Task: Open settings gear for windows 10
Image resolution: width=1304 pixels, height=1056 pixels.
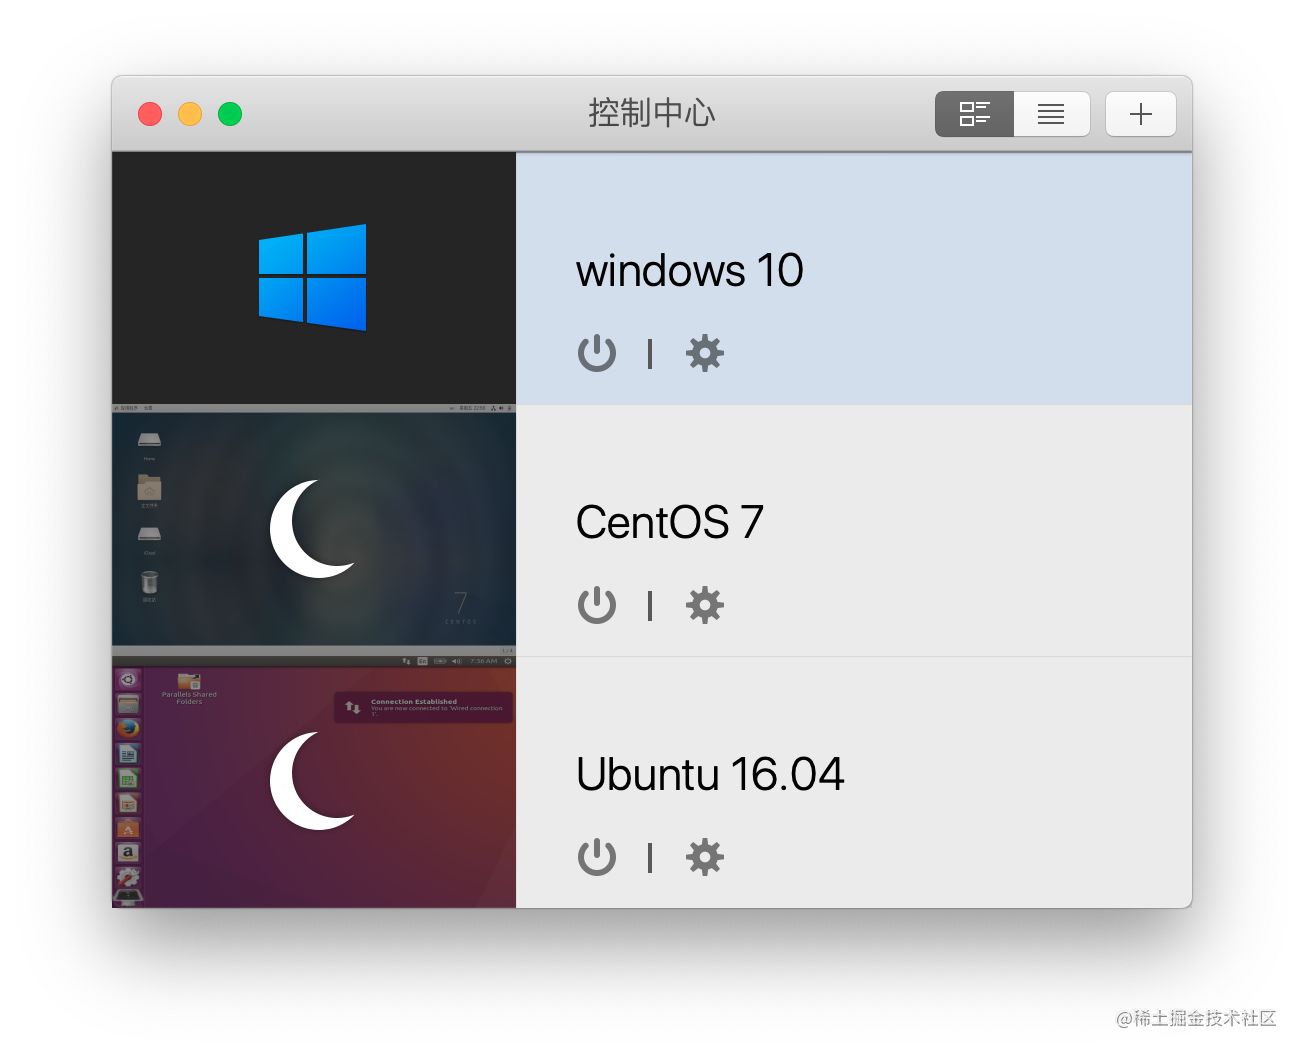Action: coord(705,353)
